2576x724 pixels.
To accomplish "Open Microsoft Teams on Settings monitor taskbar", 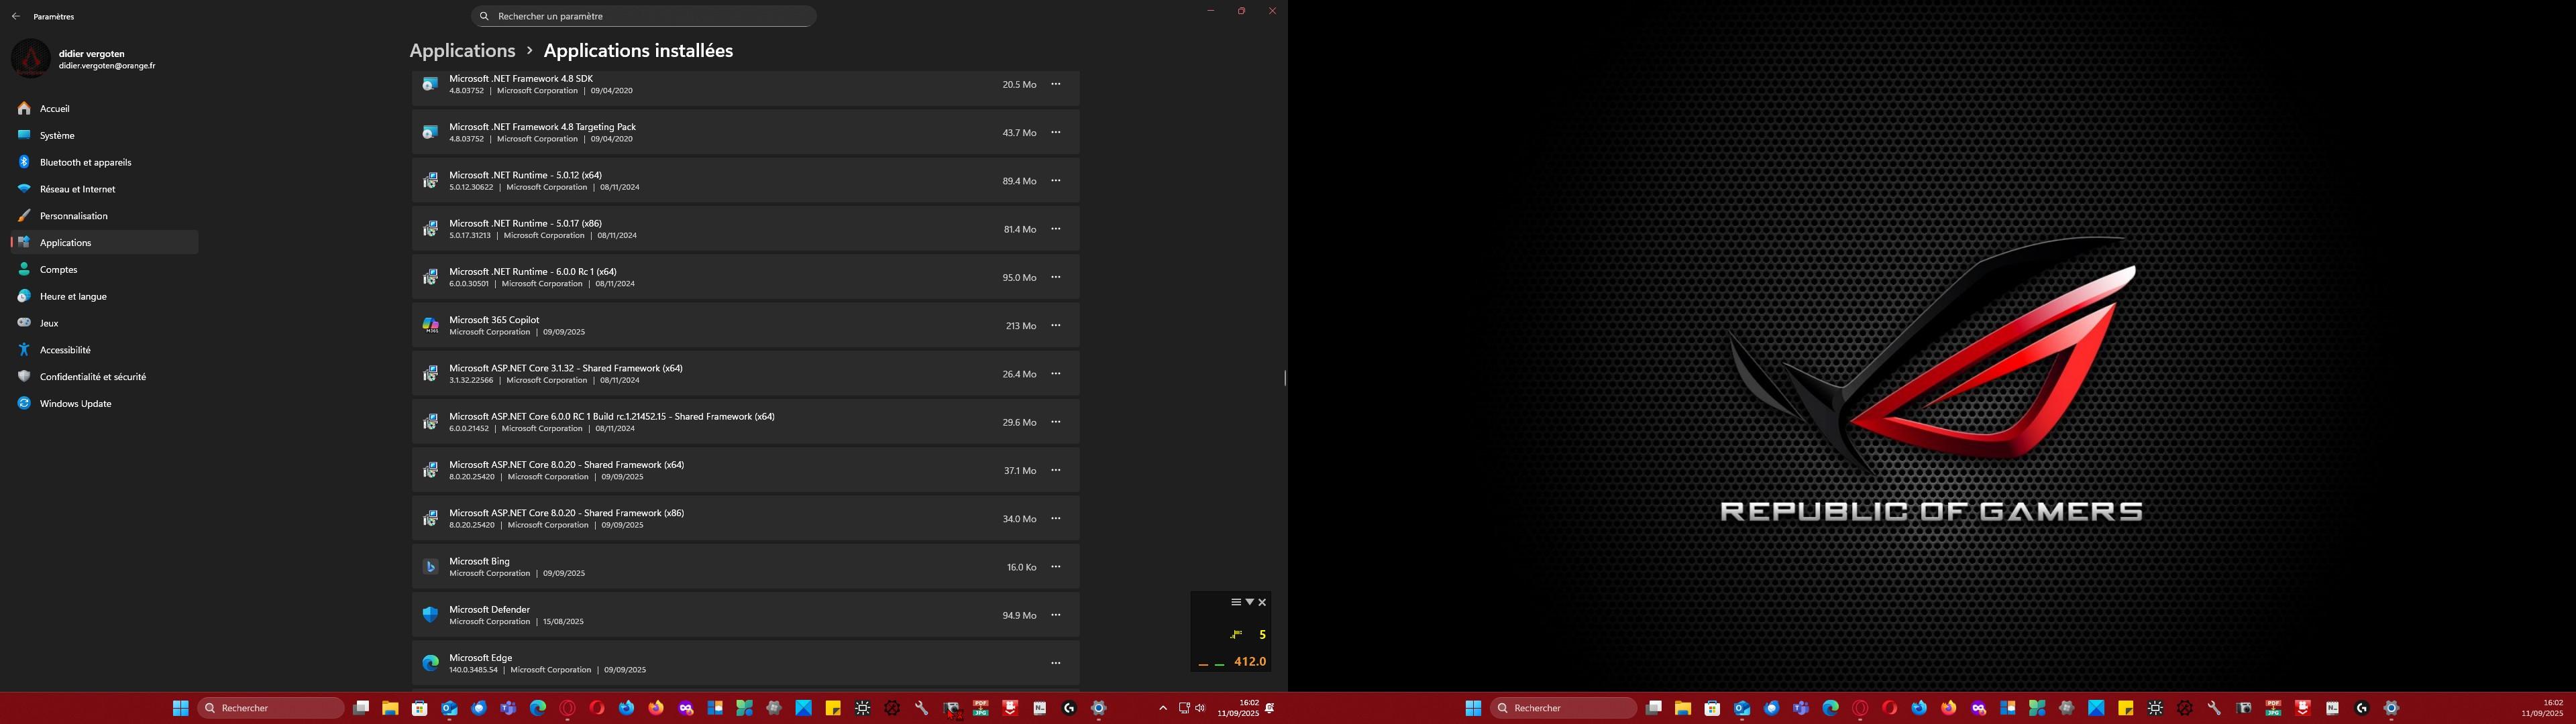I will click(x=508, y=708).
